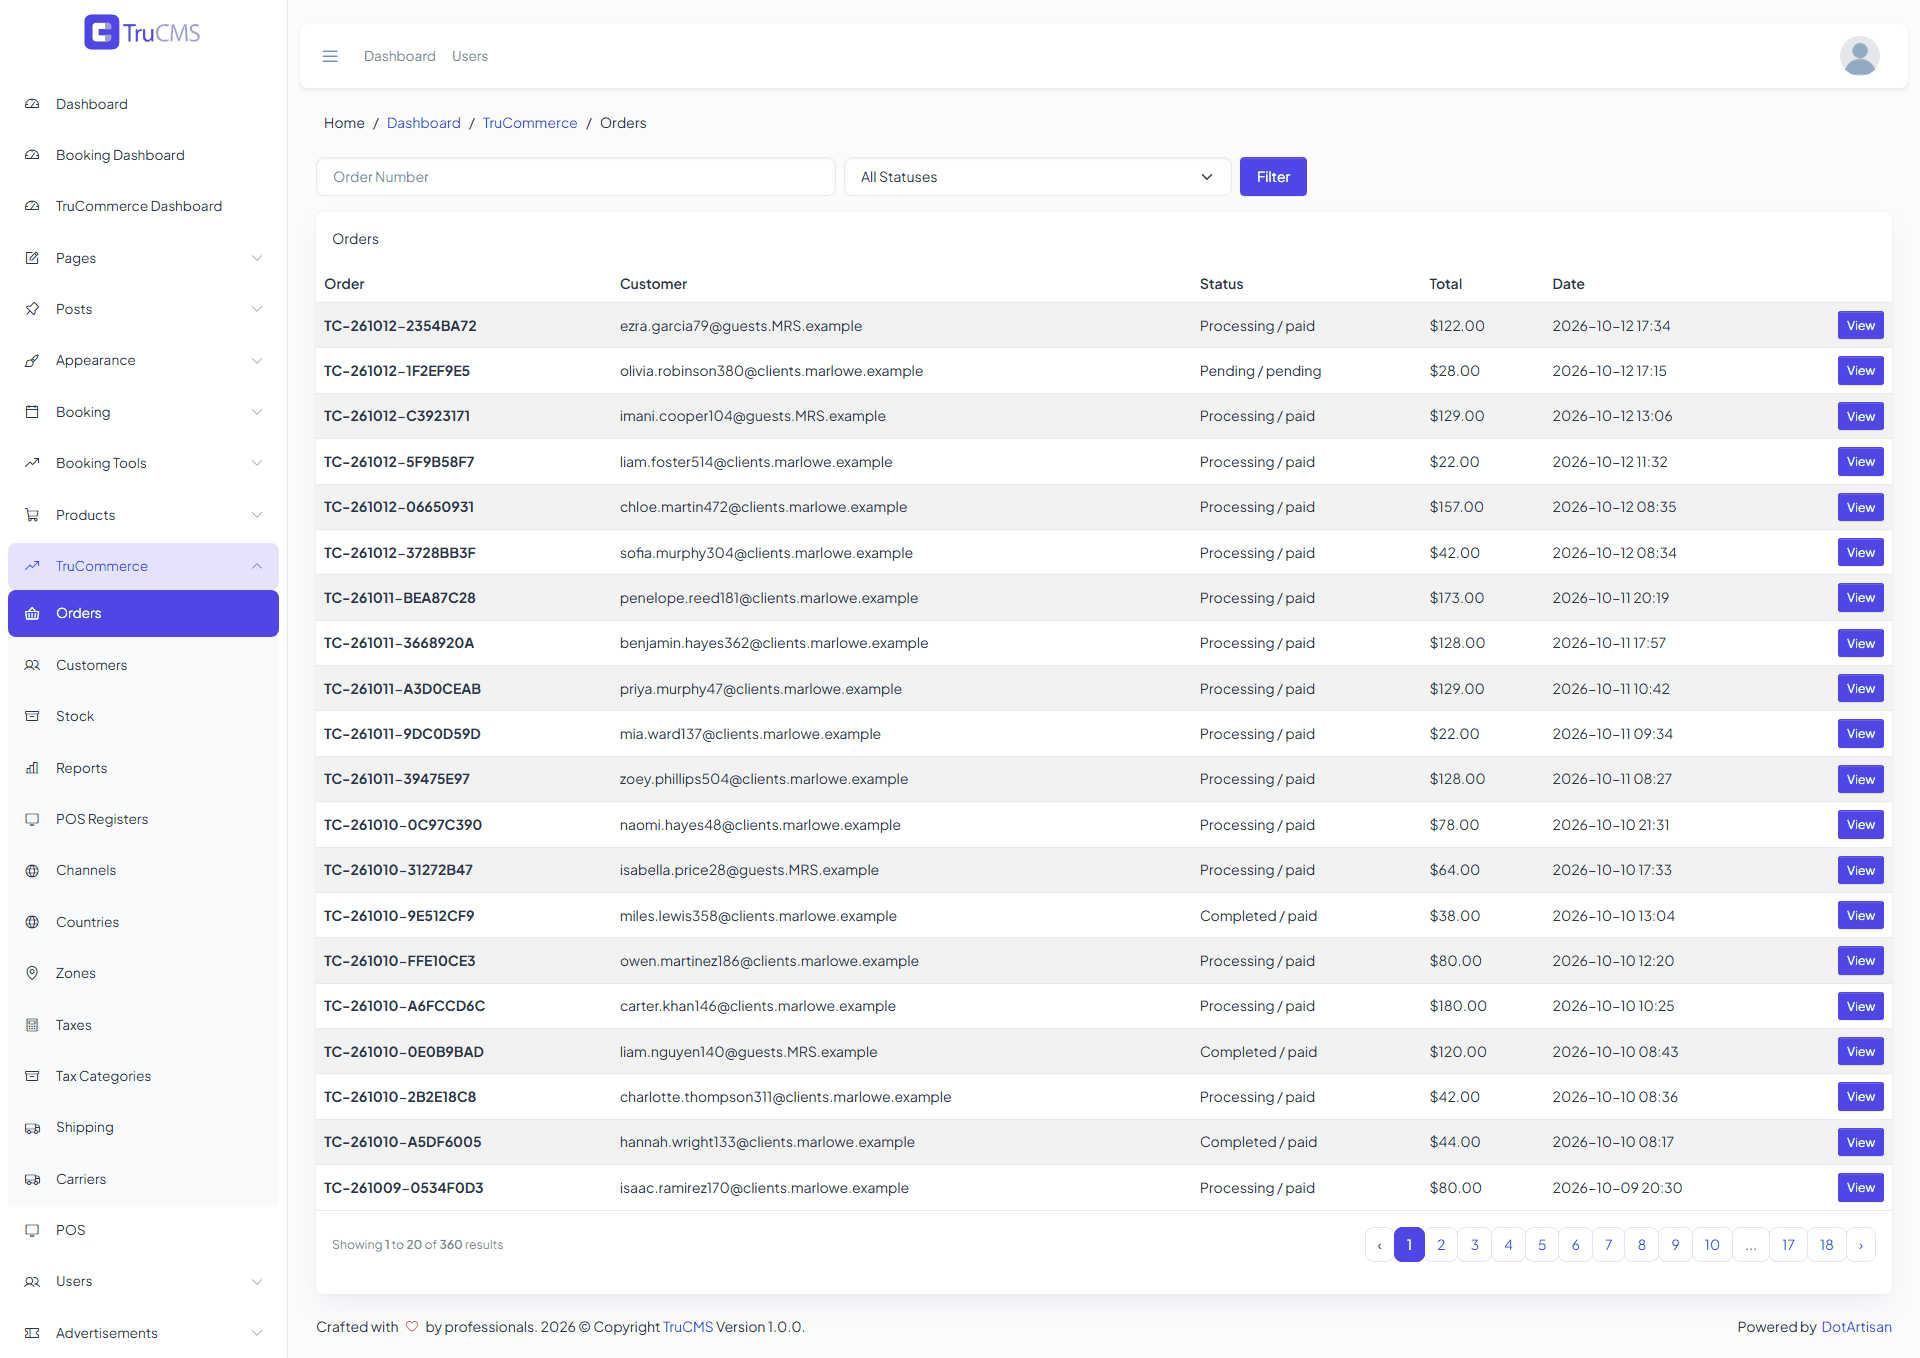Click the TruCMS logo
The image size is (1920, 1358).
pyautogui.click(x=142, y=32)
